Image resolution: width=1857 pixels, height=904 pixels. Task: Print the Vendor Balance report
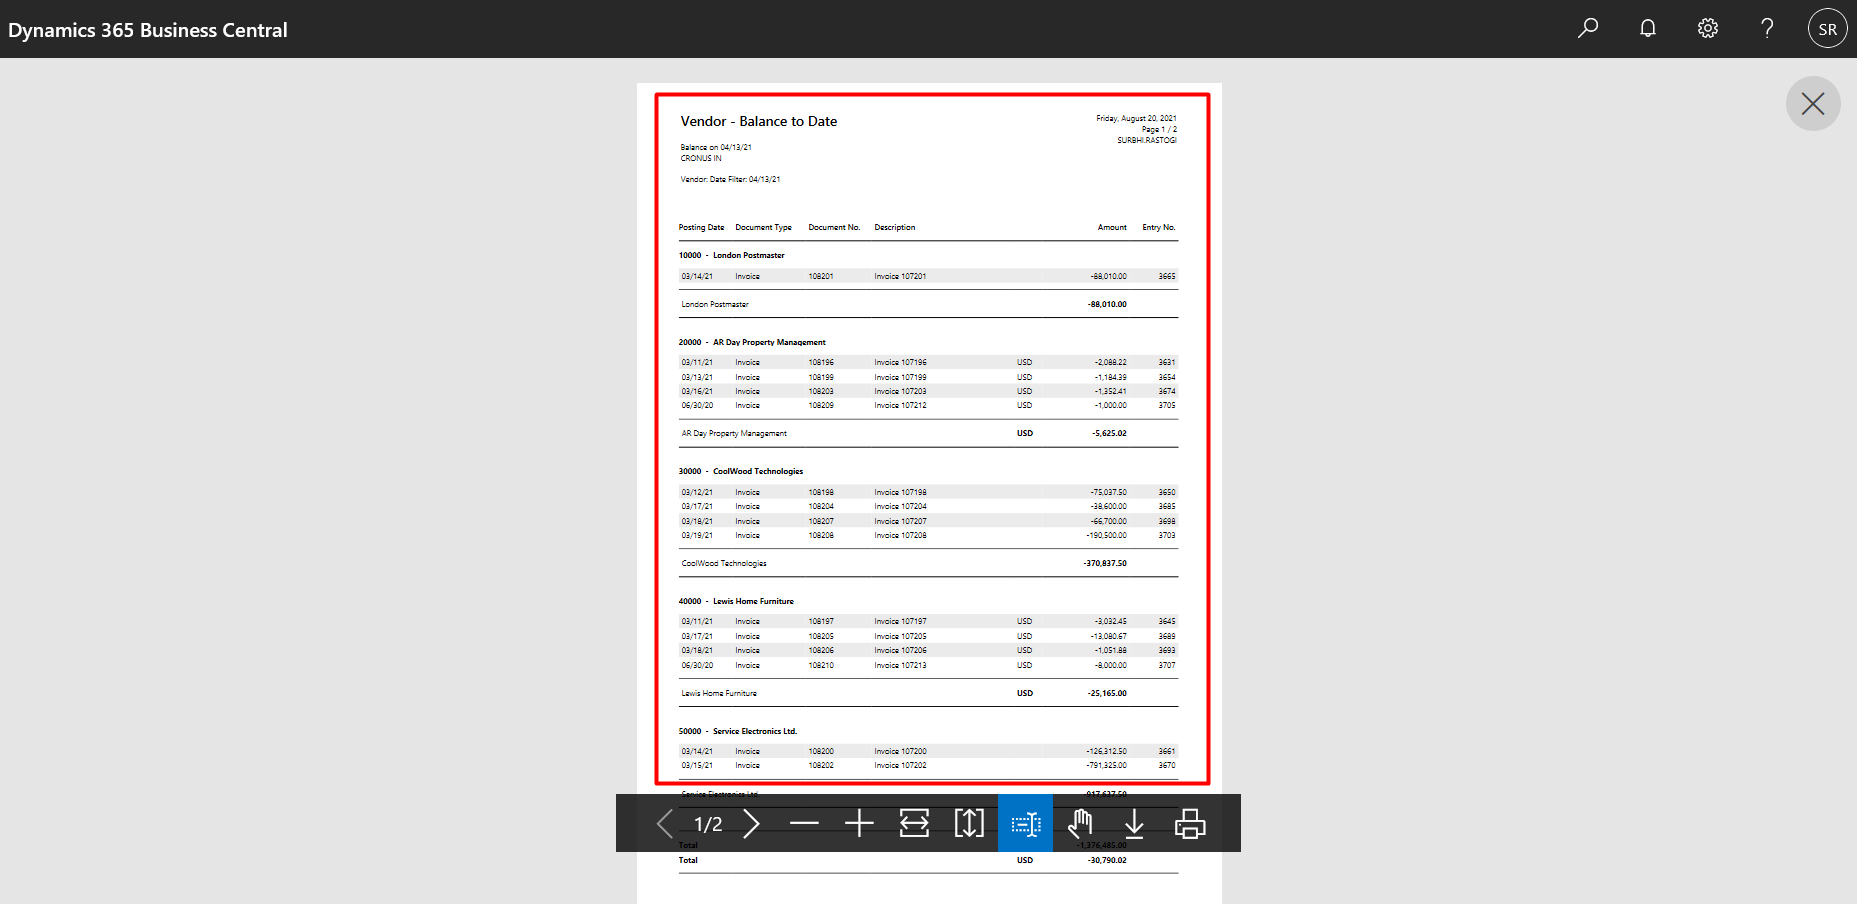[1190, 823]
